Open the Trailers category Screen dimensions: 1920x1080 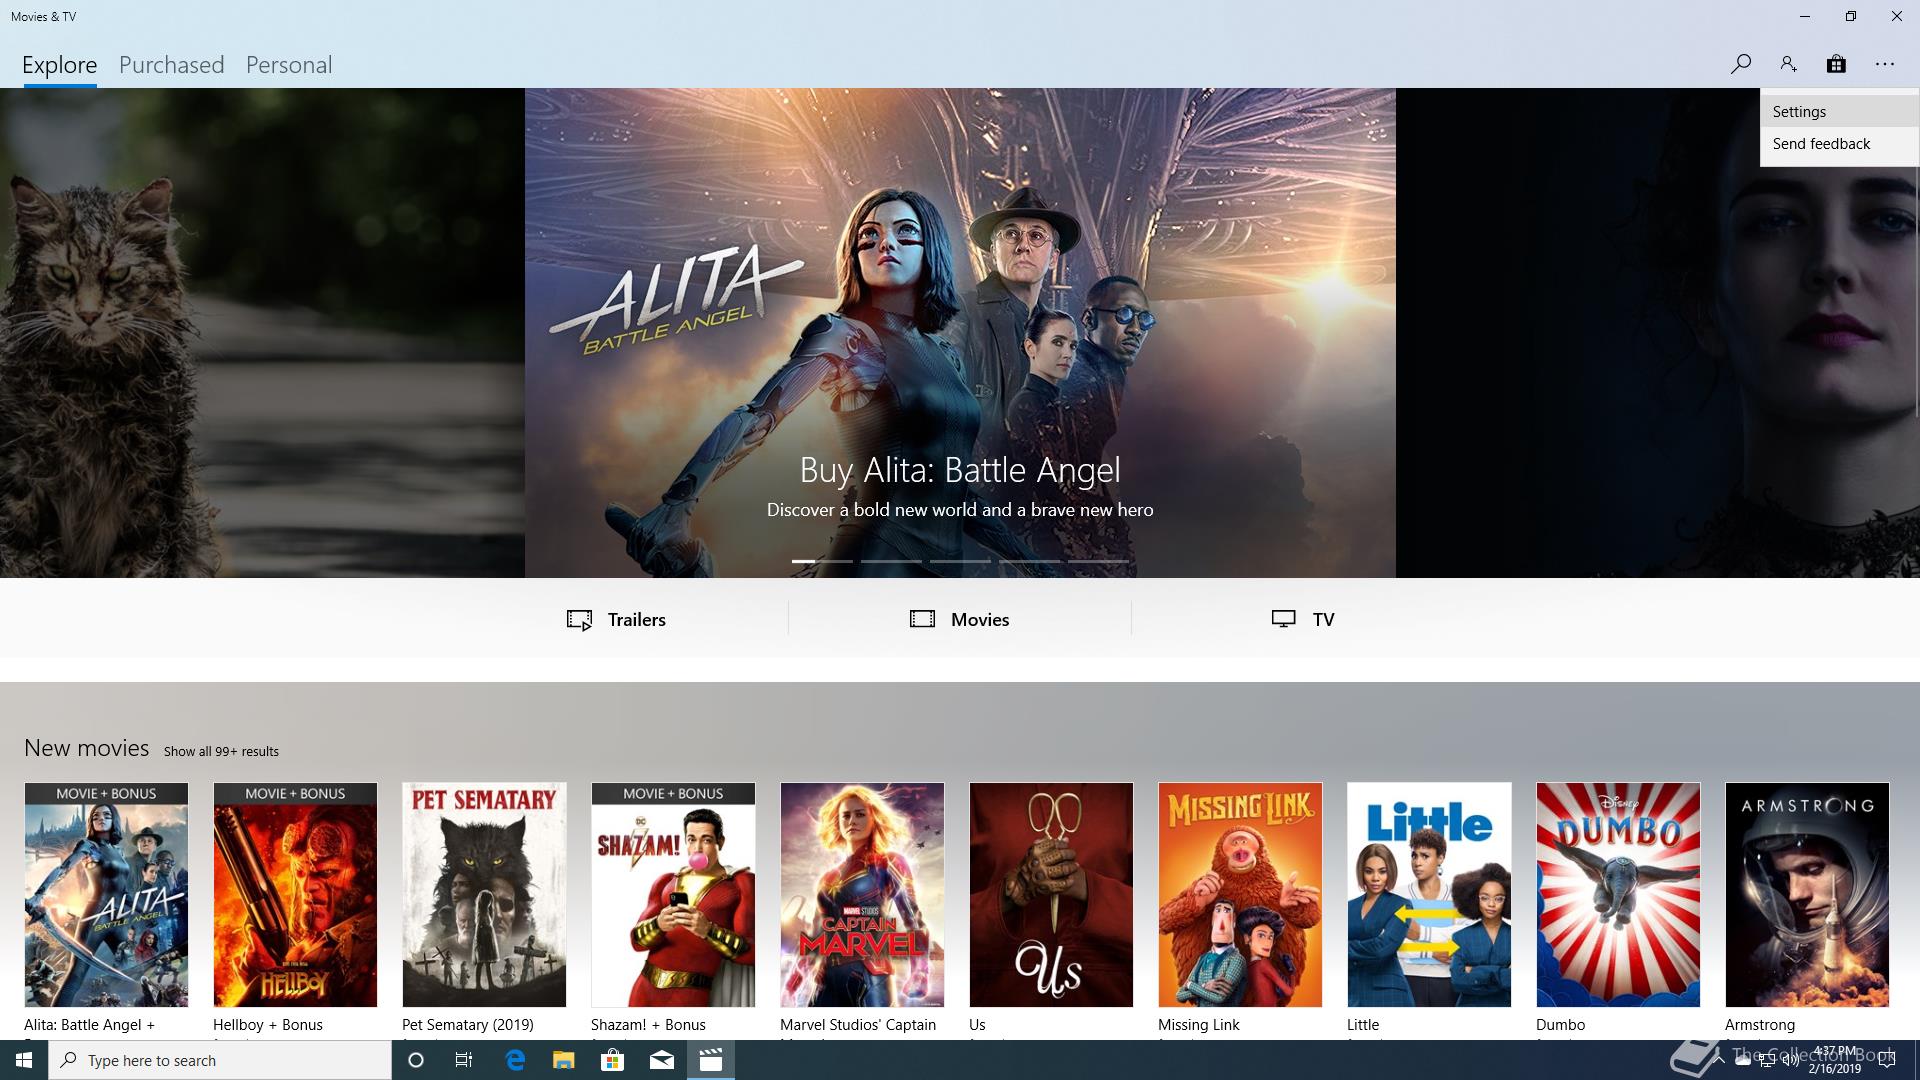coord(616,619)
